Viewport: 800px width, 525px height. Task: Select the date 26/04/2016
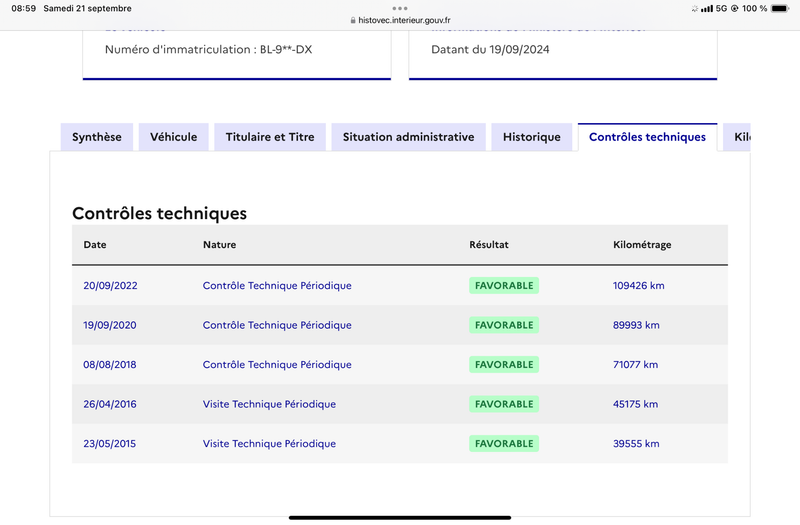tap(110, 404)
